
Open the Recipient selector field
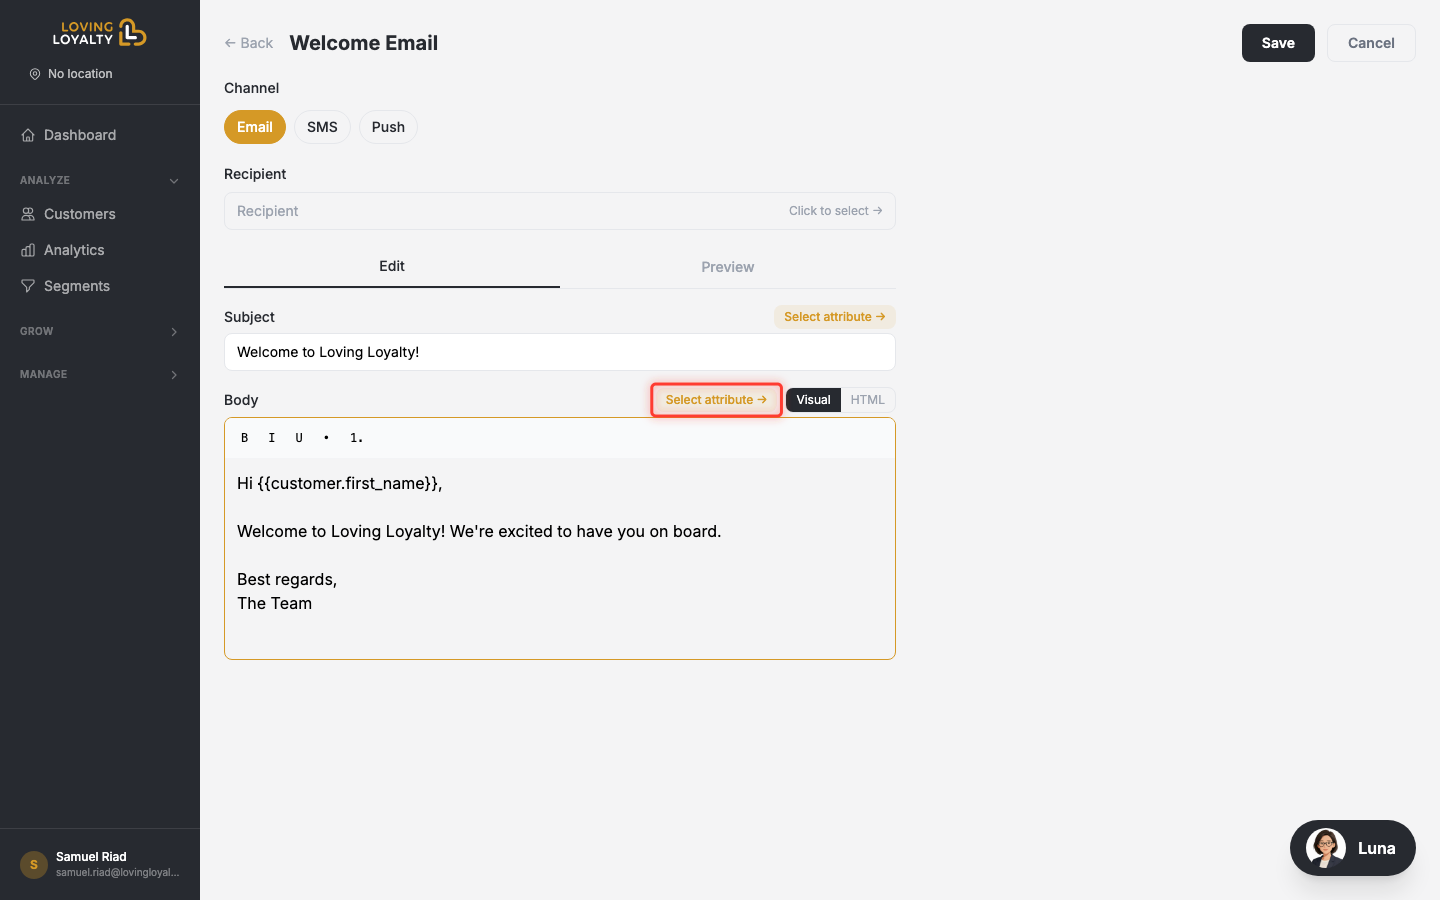coord(560,211)
